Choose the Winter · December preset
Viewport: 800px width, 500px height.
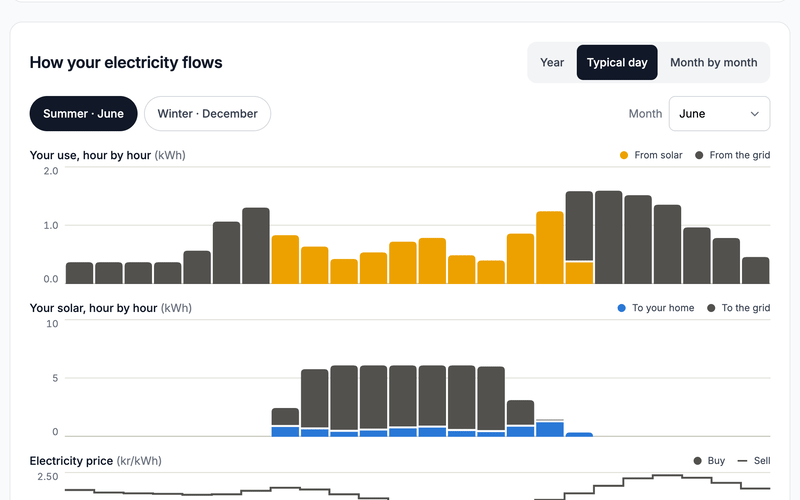pos(207,113)
